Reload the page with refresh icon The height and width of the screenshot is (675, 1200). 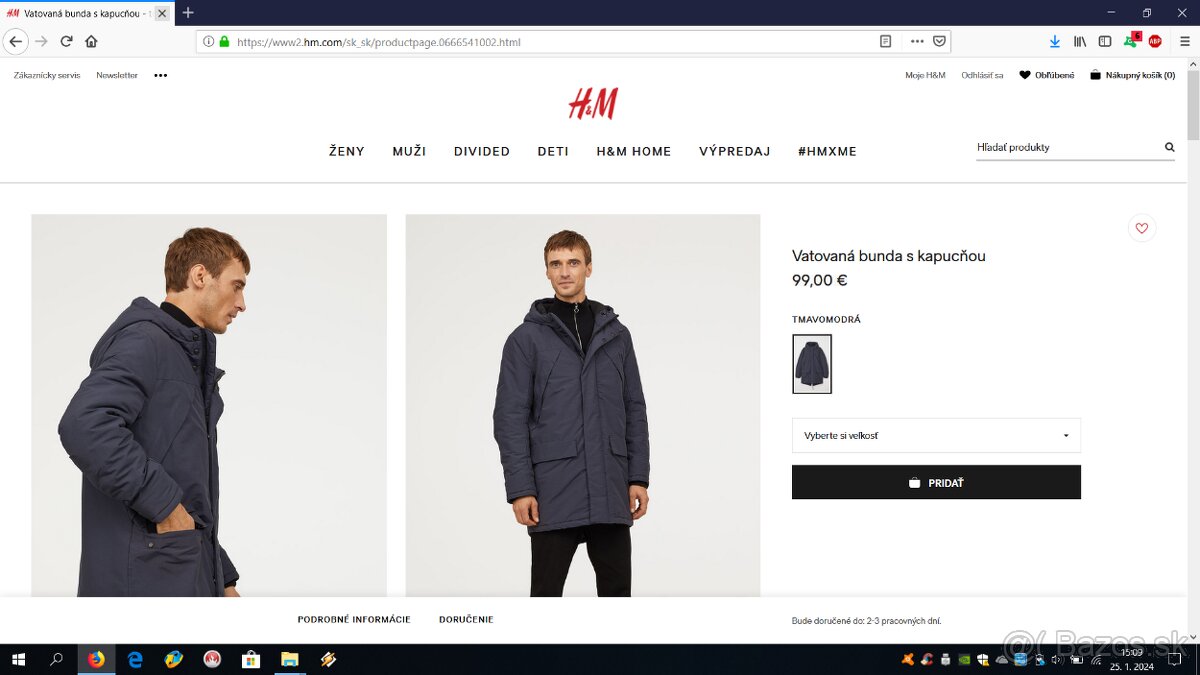pos(66,41)
